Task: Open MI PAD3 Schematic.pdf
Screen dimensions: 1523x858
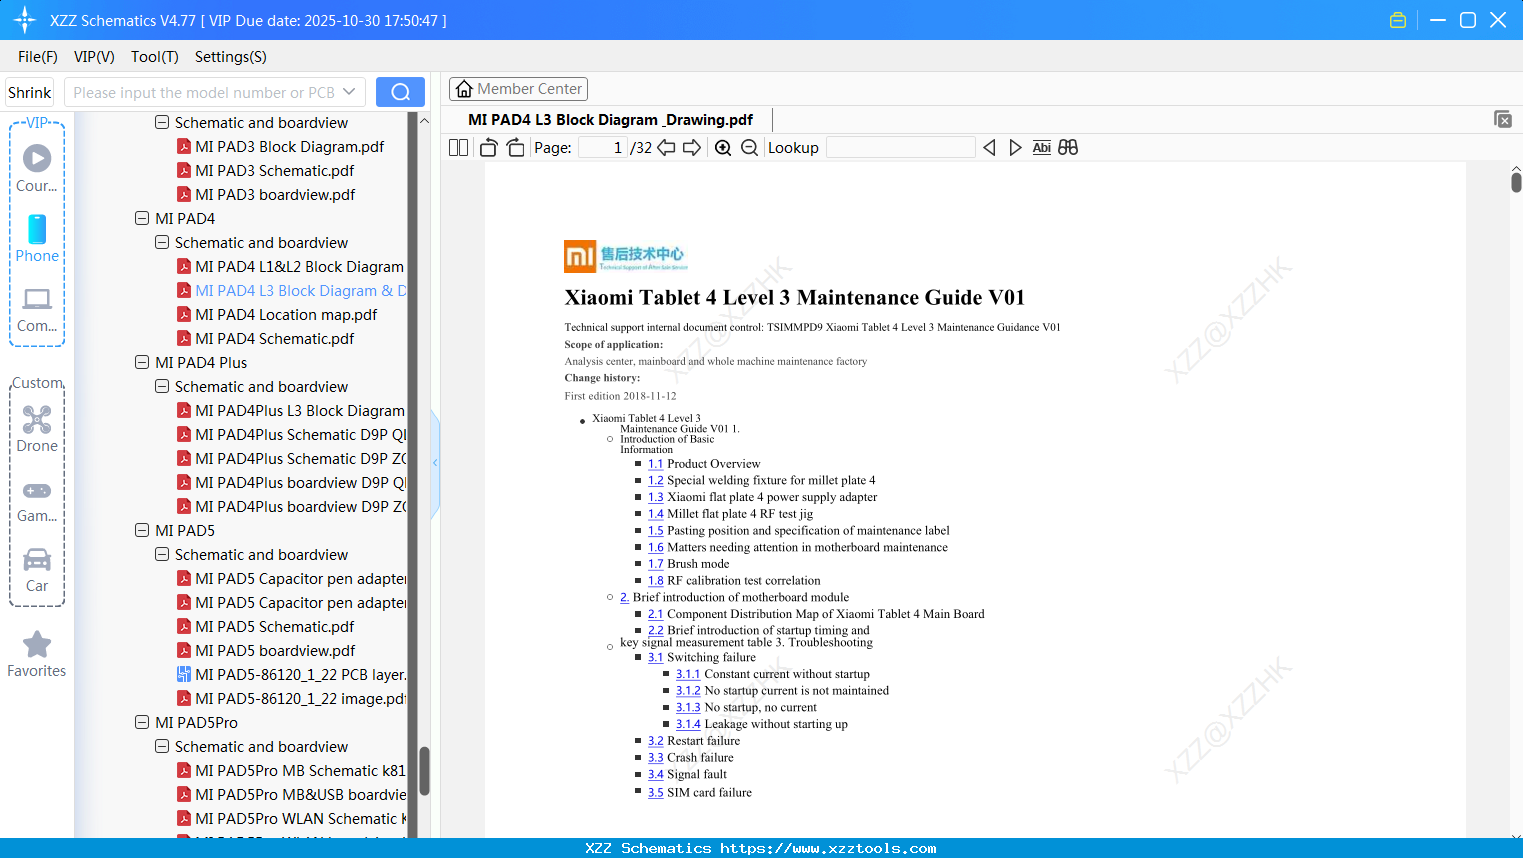Action: pyautogui.click(x=265, y=170)
